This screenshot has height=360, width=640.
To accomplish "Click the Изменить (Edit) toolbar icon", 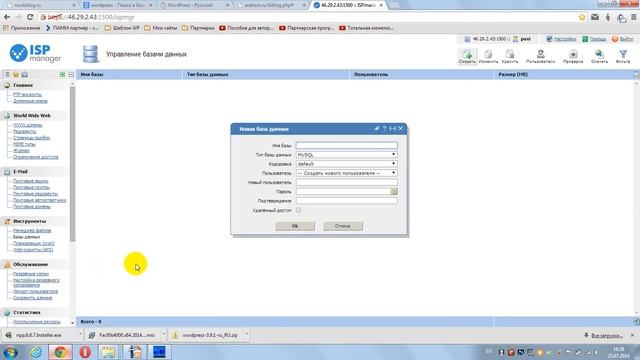I will [488, 56].
